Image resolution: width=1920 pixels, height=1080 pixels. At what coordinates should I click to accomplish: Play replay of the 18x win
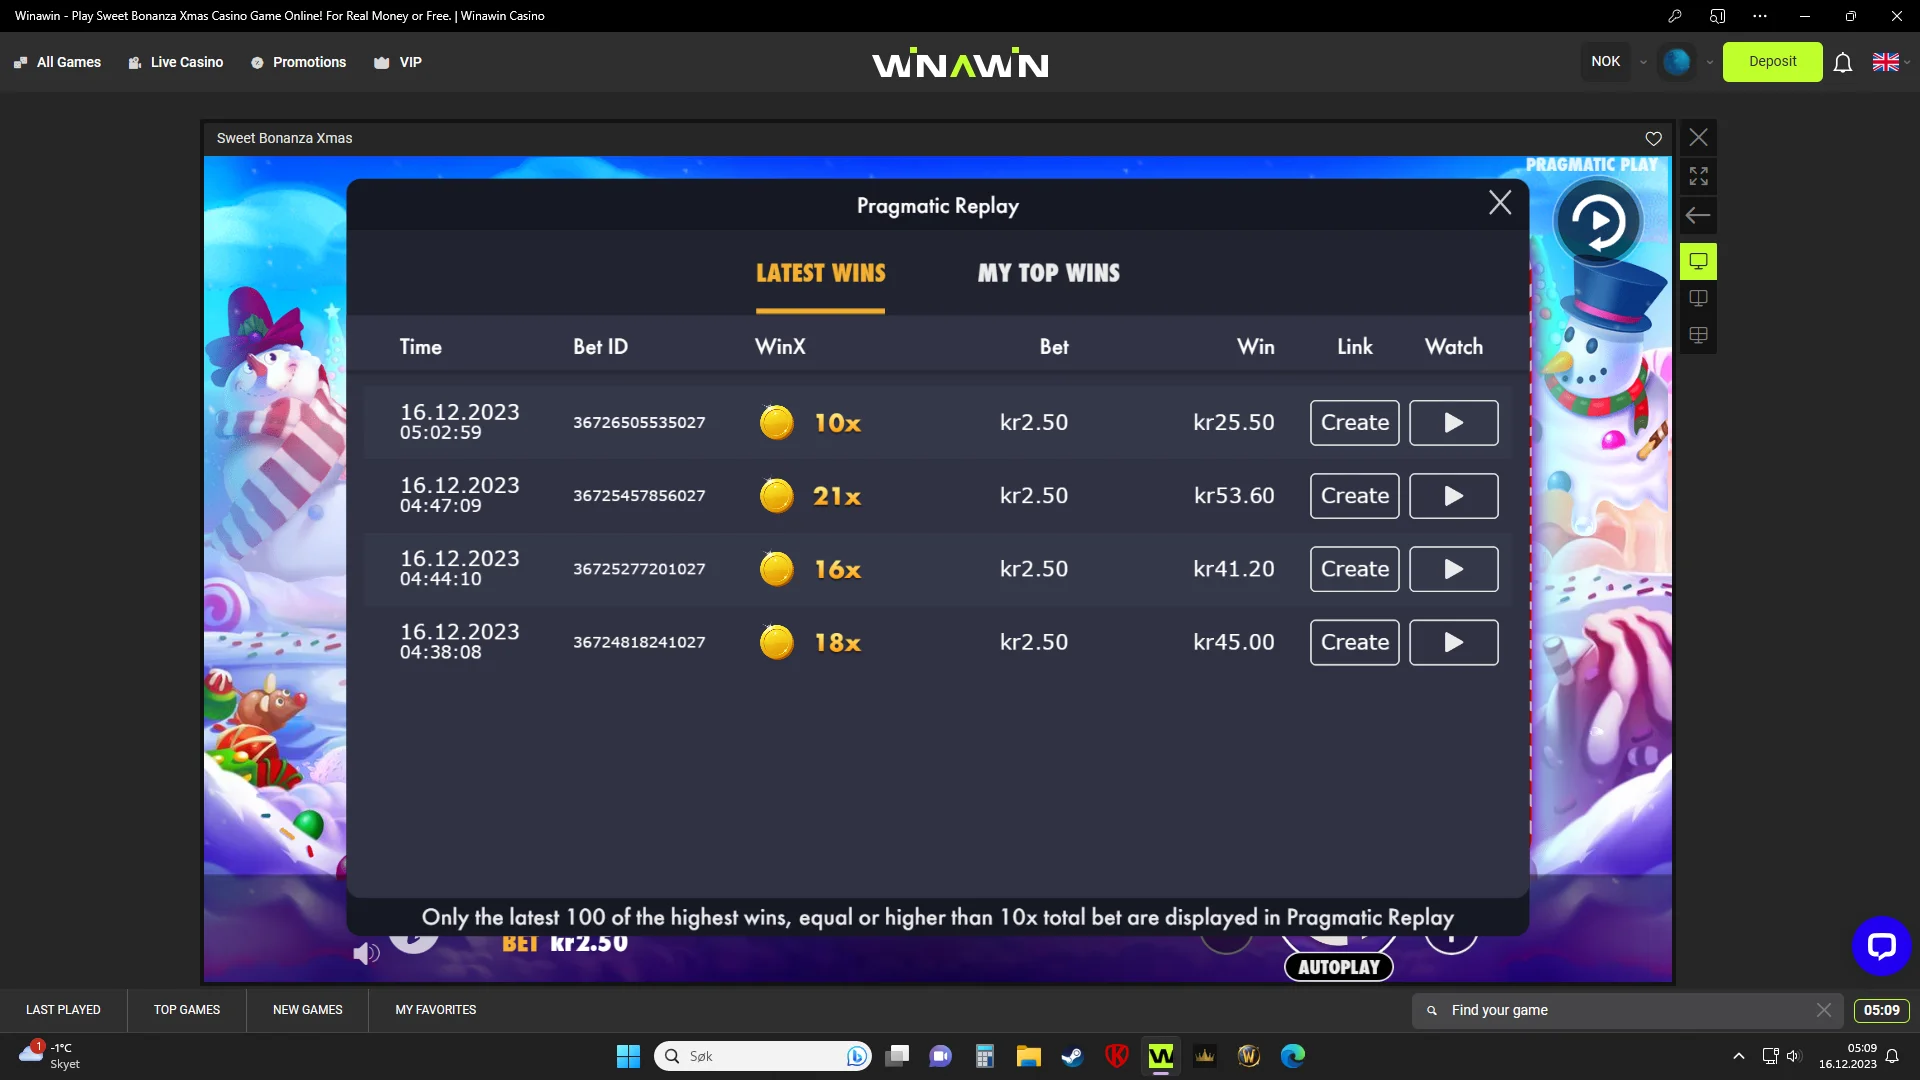point(1454,642)
